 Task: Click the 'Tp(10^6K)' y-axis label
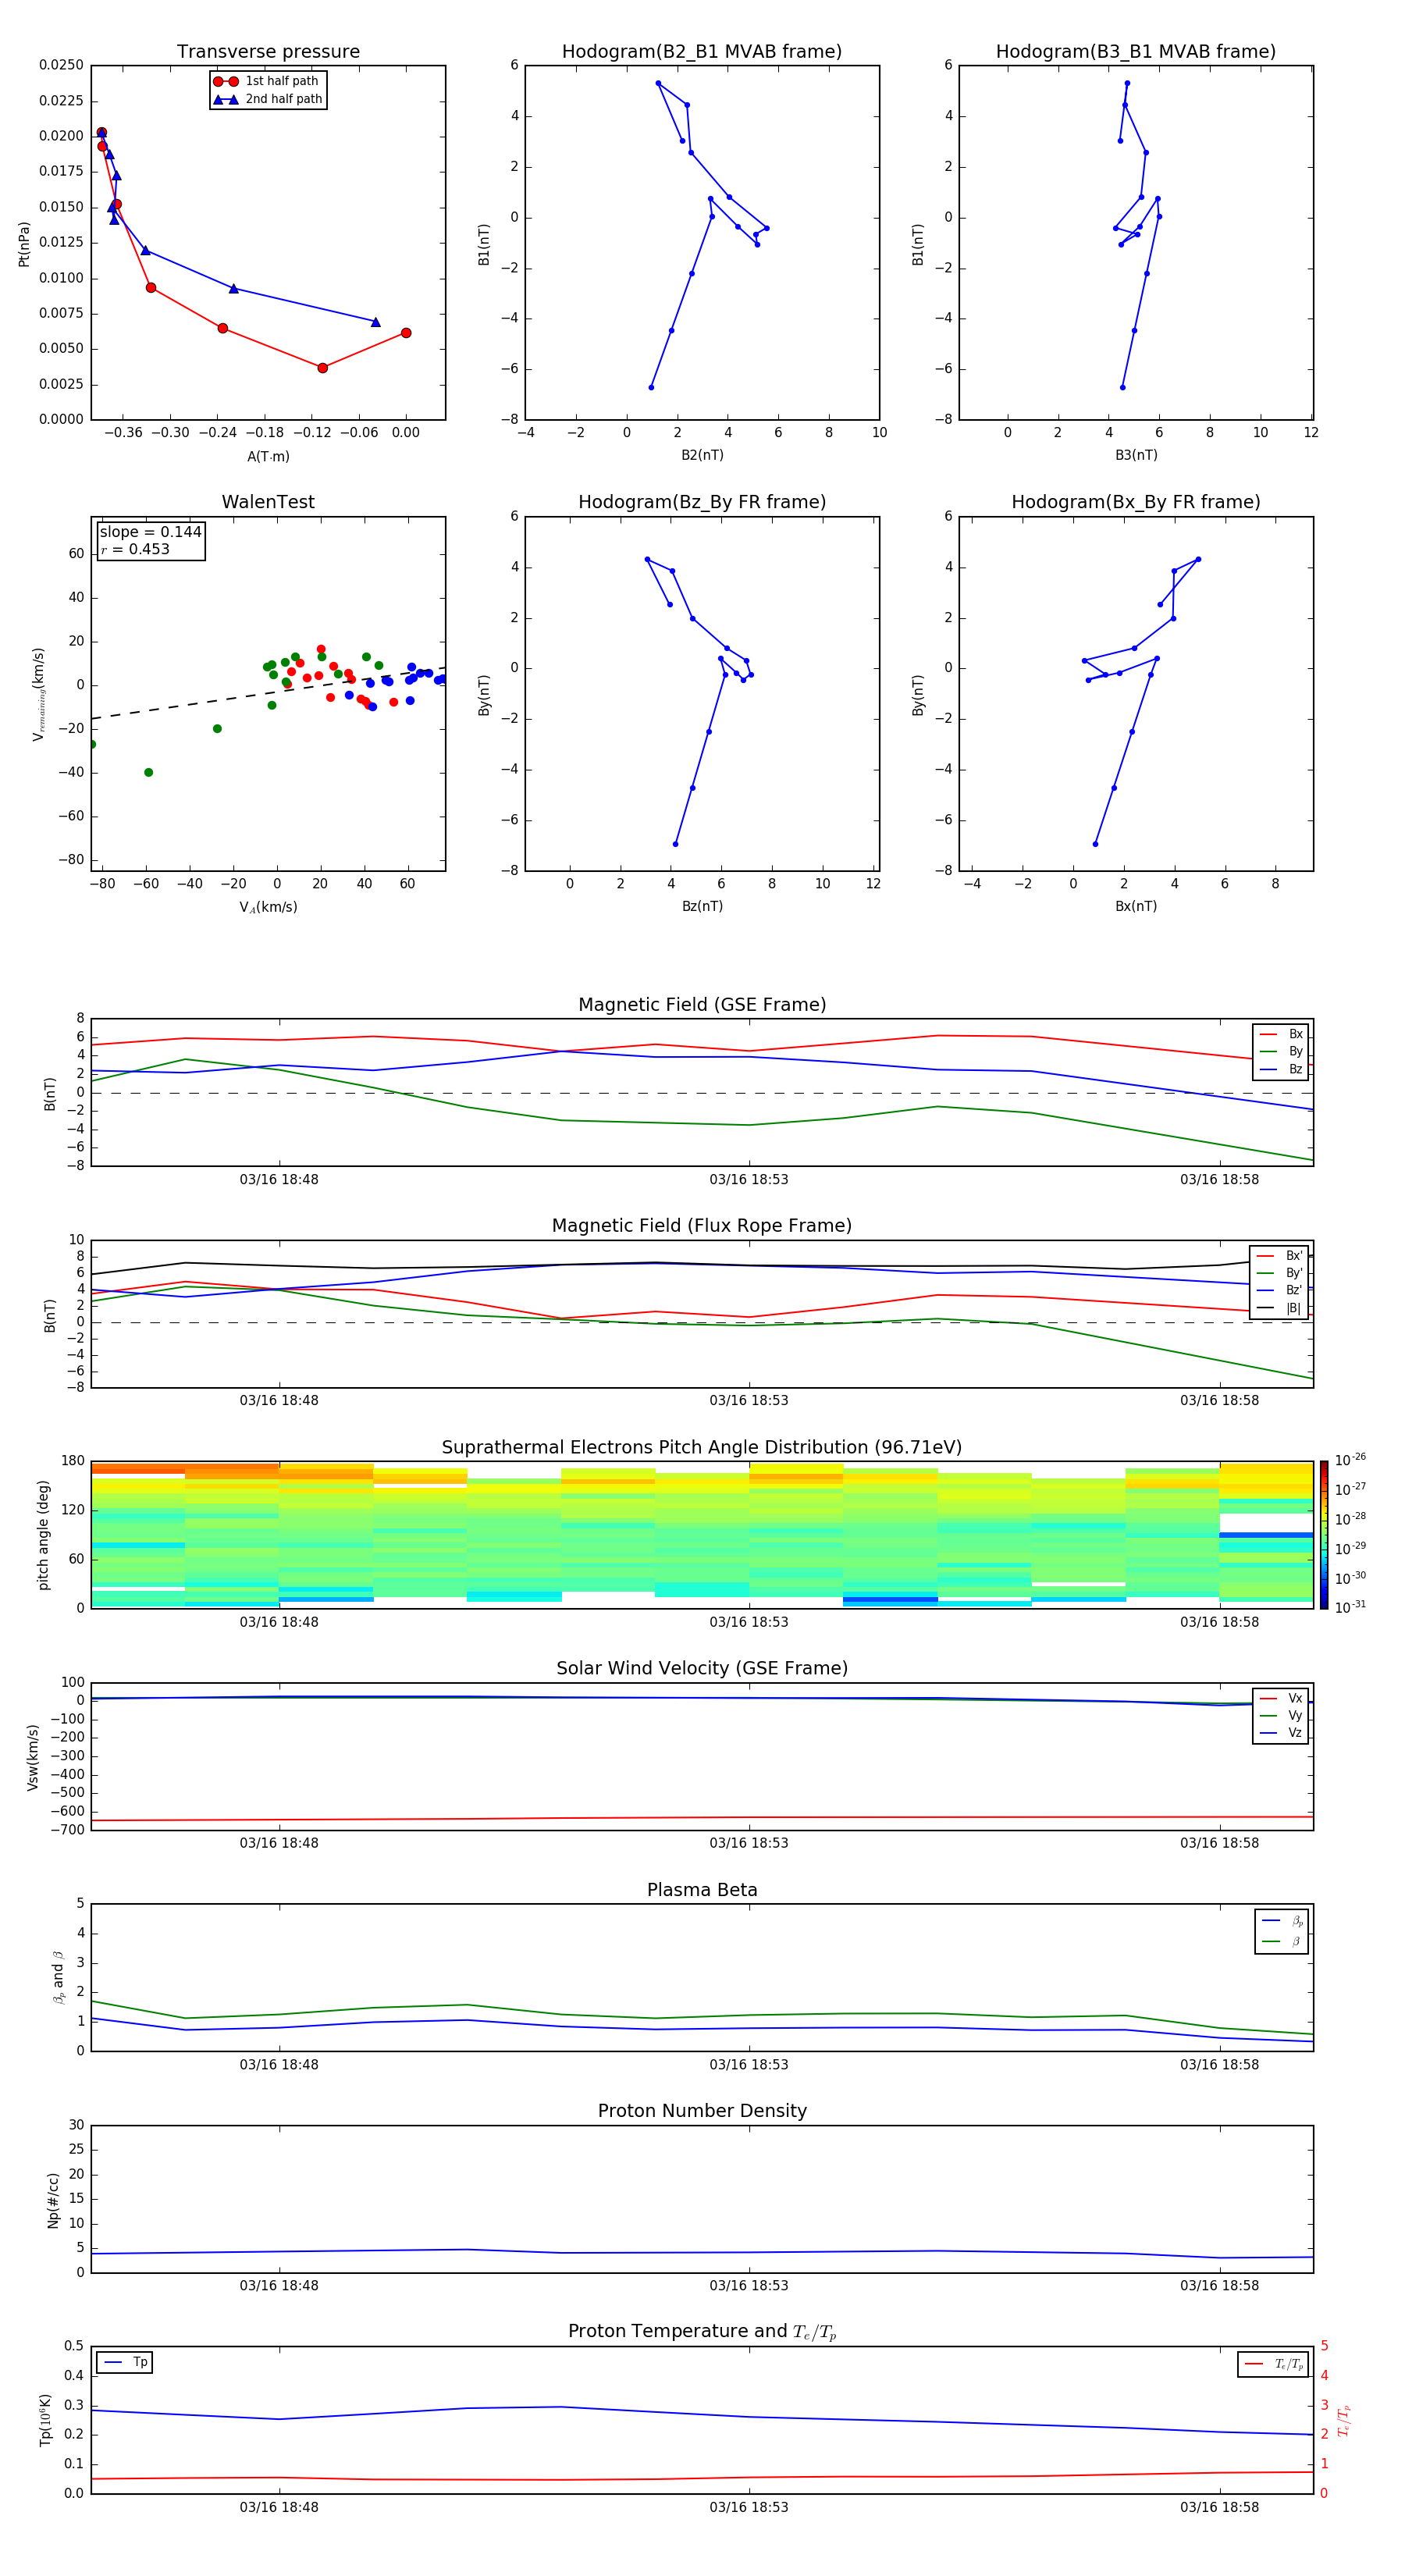pyautogui.click(x=46, y=2420)
